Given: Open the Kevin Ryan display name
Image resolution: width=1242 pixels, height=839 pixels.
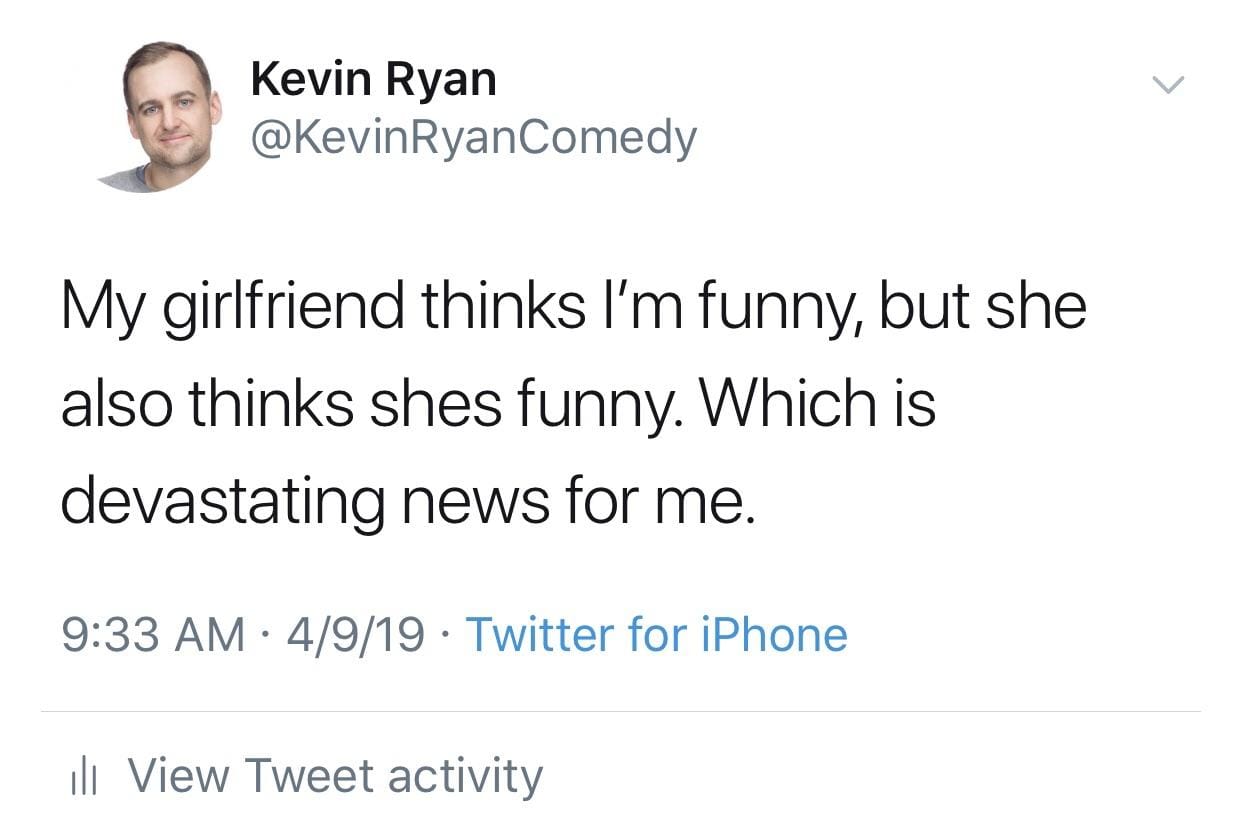Looking at the screenshot, I should tap(373, 79).
